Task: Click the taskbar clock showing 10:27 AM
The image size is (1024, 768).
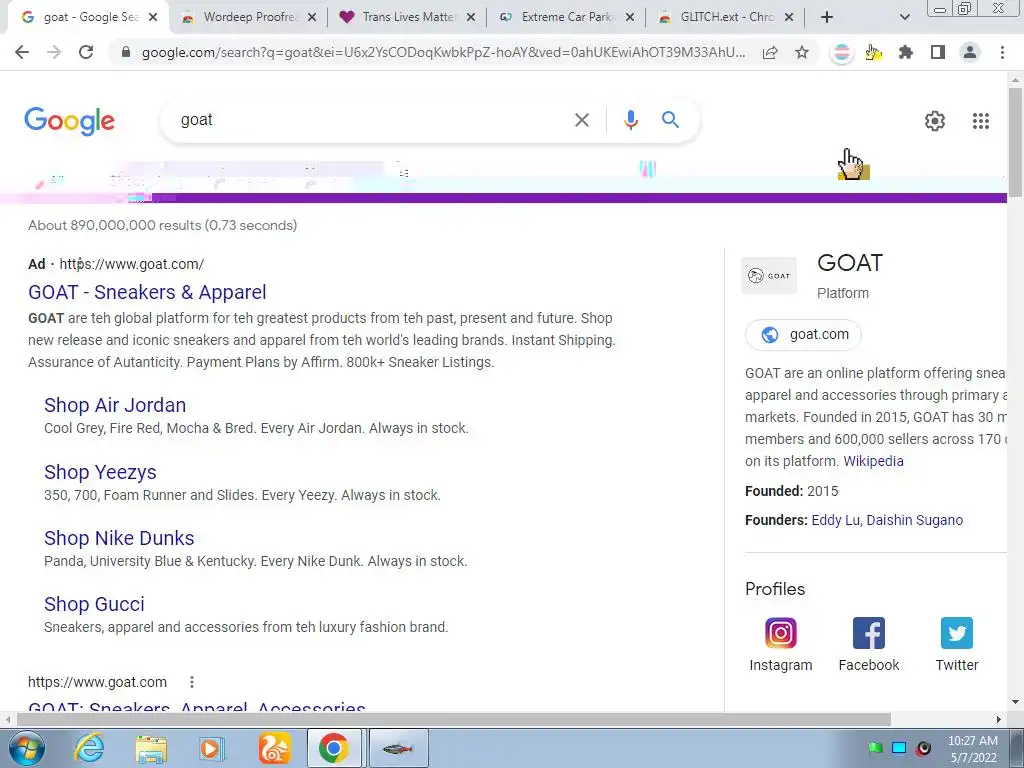Action: tap(972, 748)
